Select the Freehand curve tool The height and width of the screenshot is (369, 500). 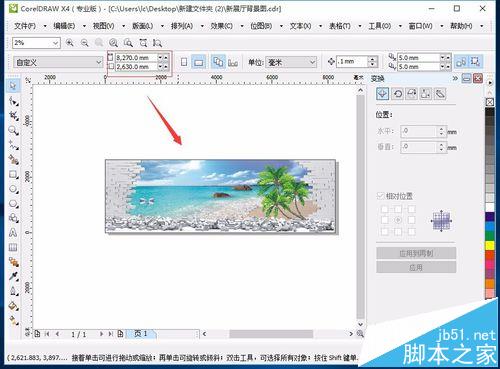point(13,145)
